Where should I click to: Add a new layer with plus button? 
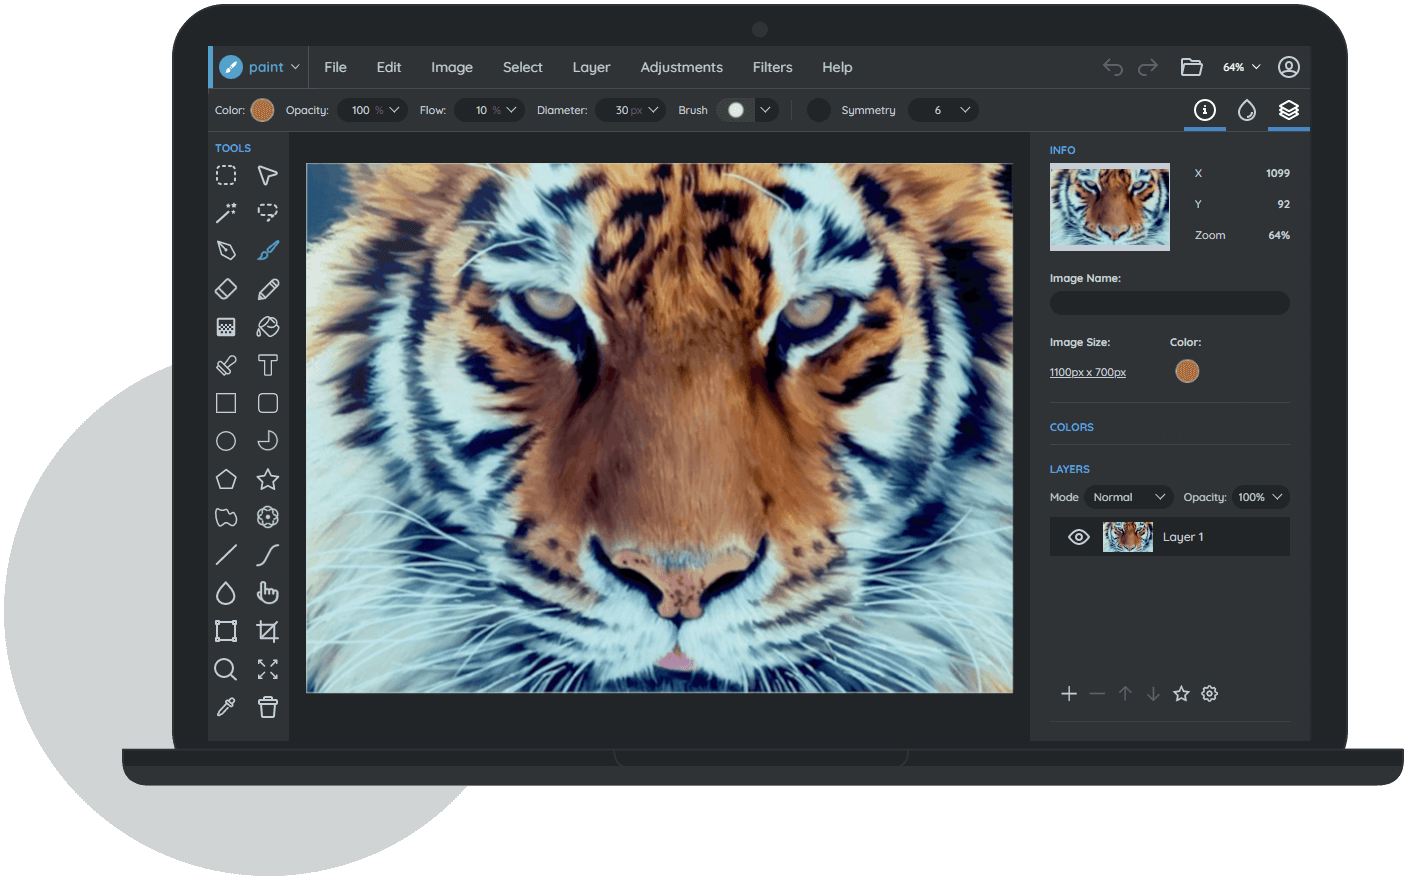coord(1069,694)
